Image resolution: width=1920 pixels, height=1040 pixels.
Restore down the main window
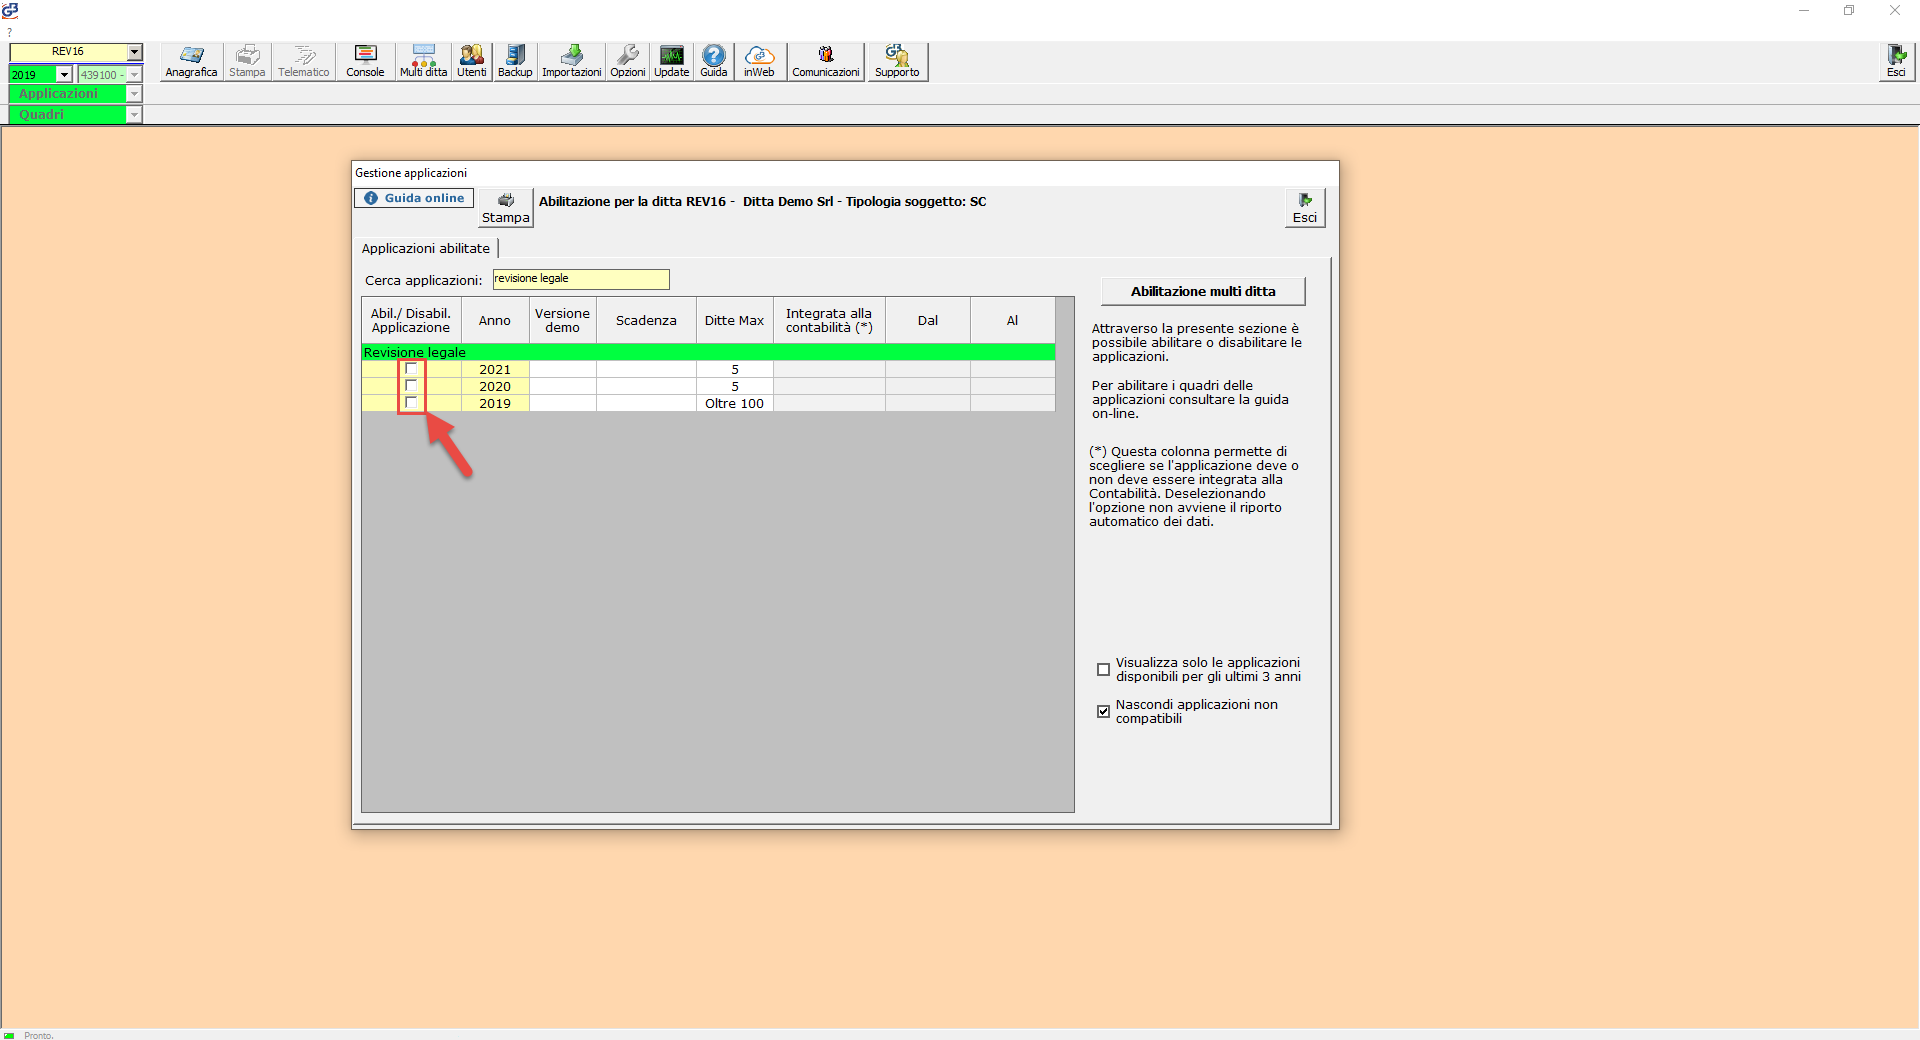point(1849,10)
